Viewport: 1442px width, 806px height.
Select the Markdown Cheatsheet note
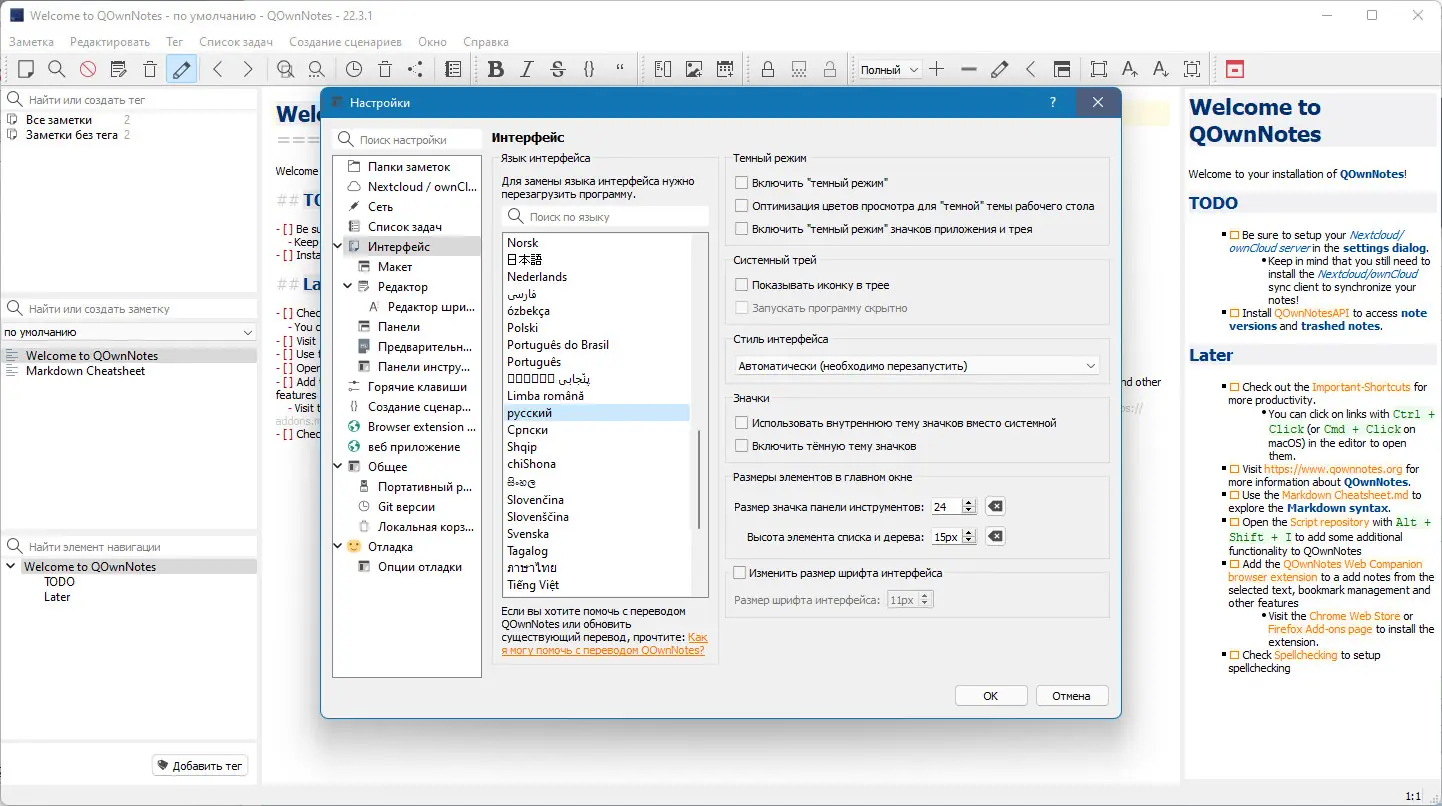coord(86,371)
